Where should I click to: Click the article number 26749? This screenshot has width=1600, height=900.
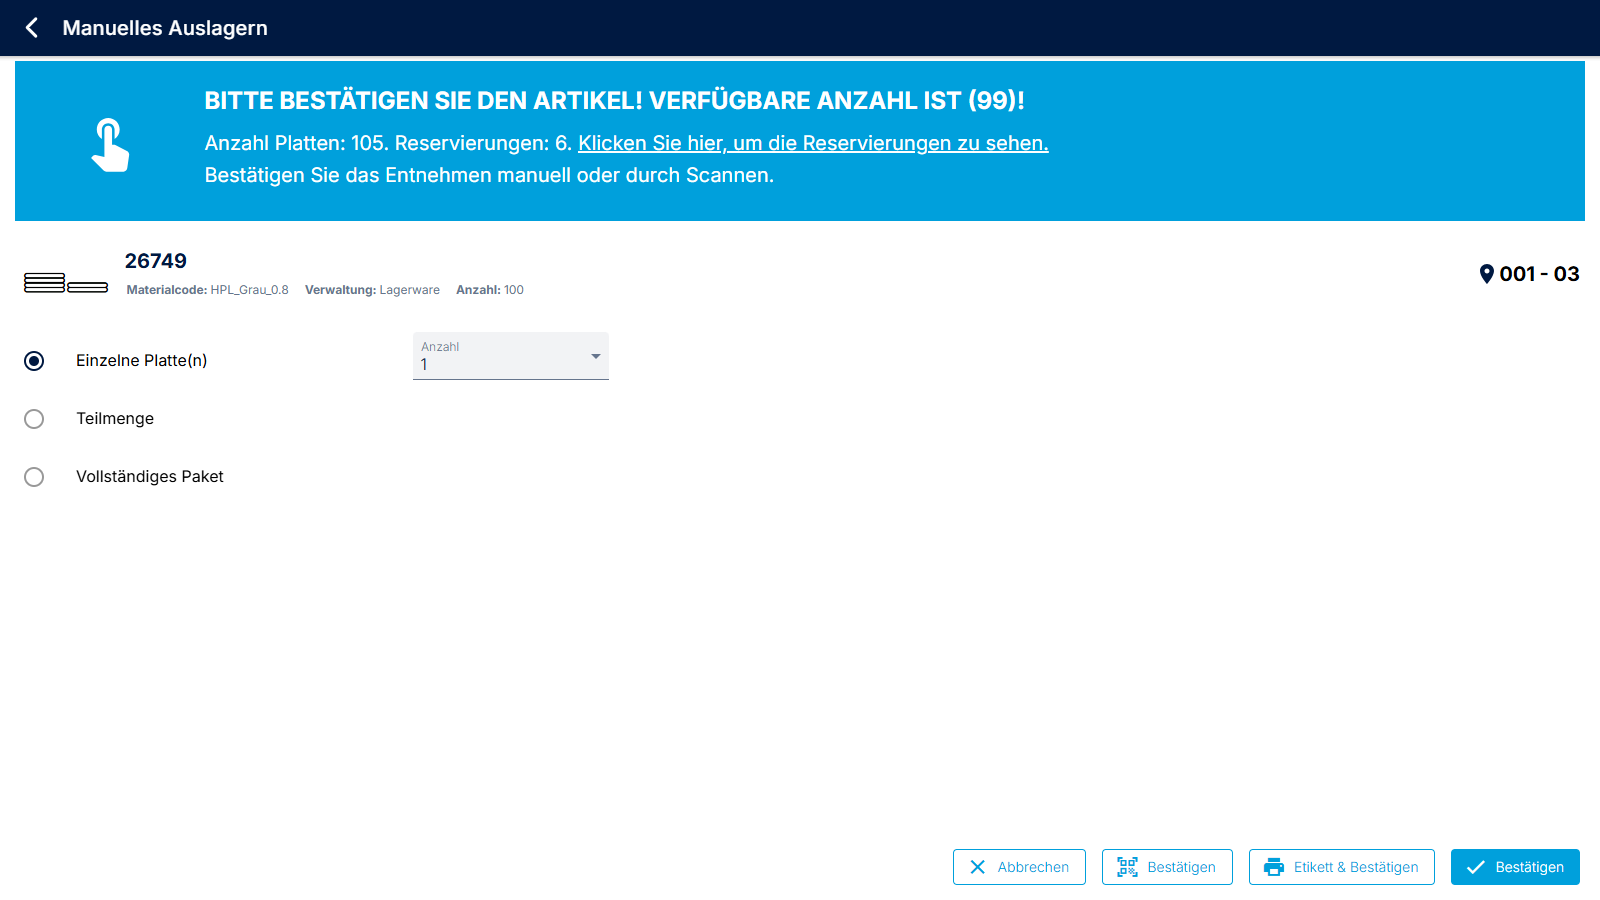click(156, 261)
